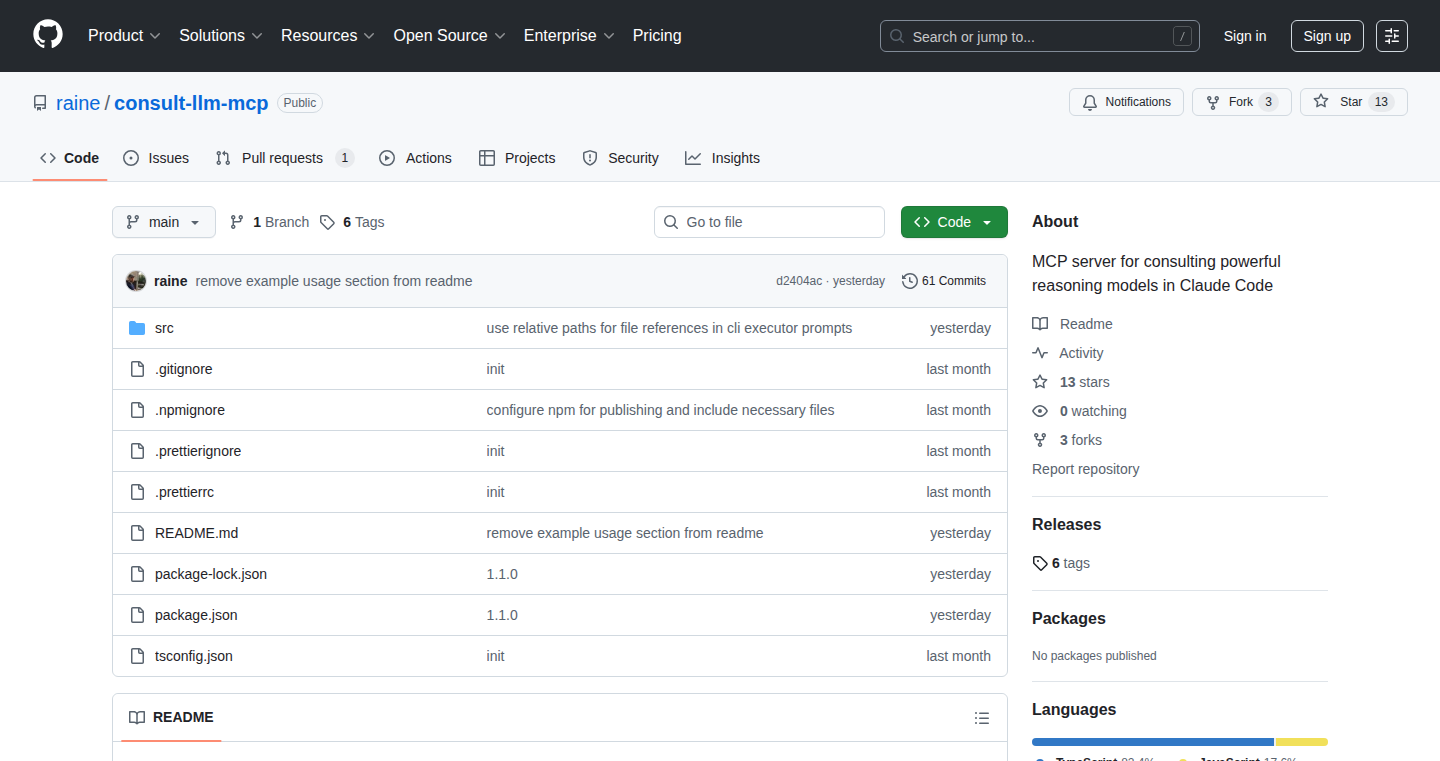Expand the Solutions menu
This screenshot has height=761, width=1440.
tap(221, 36)
